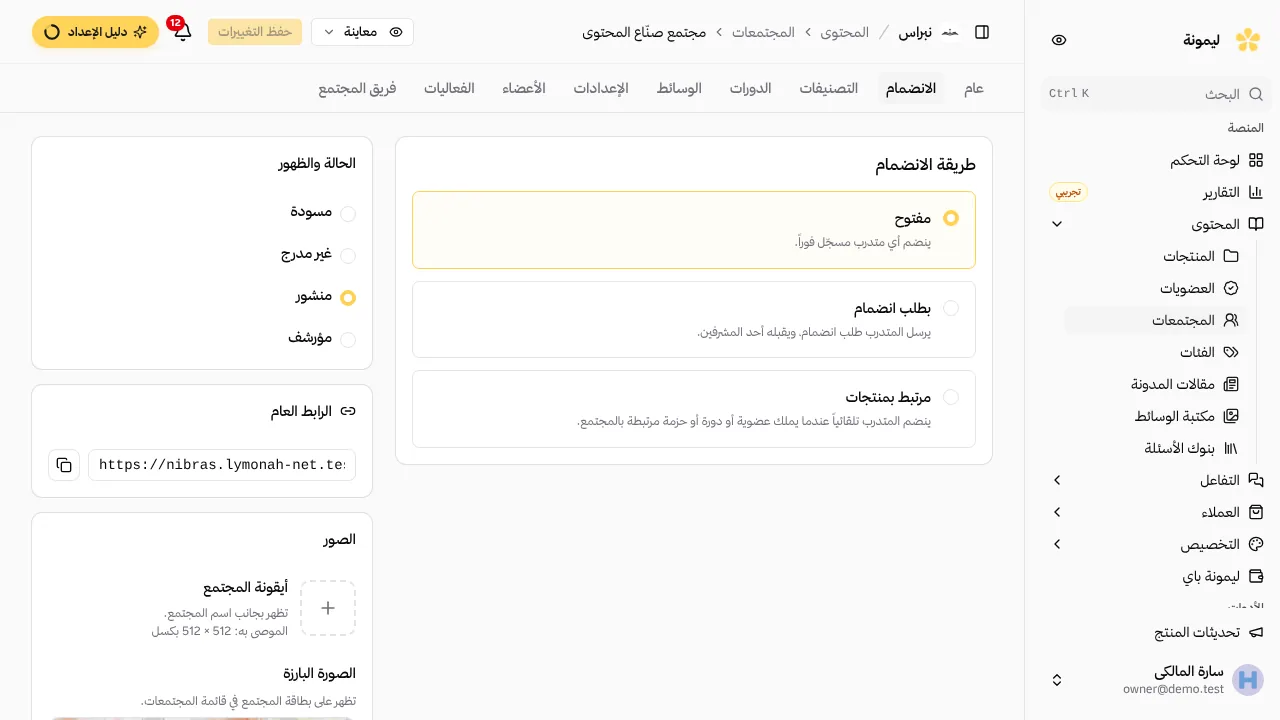Open مكتبة الوسائط image icon

[1231, 416]
